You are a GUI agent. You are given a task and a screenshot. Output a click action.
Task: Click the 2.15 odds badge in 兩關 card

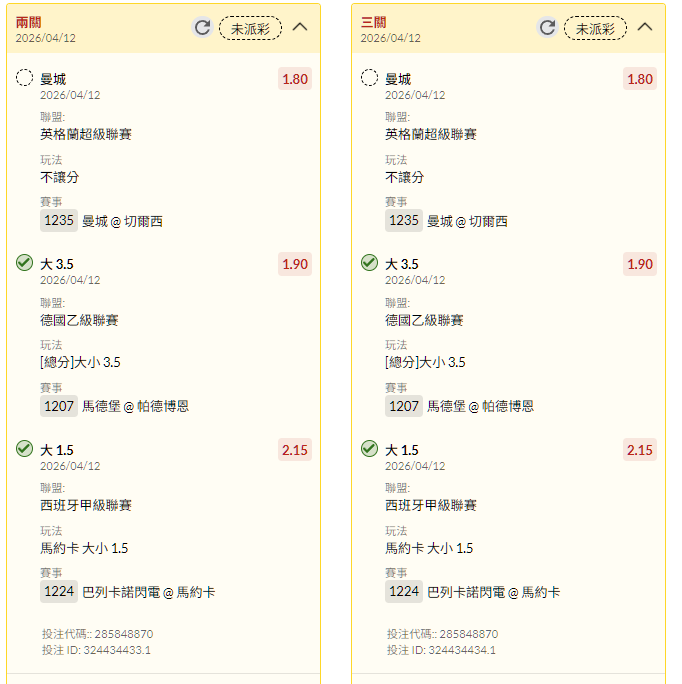[295, 450]
